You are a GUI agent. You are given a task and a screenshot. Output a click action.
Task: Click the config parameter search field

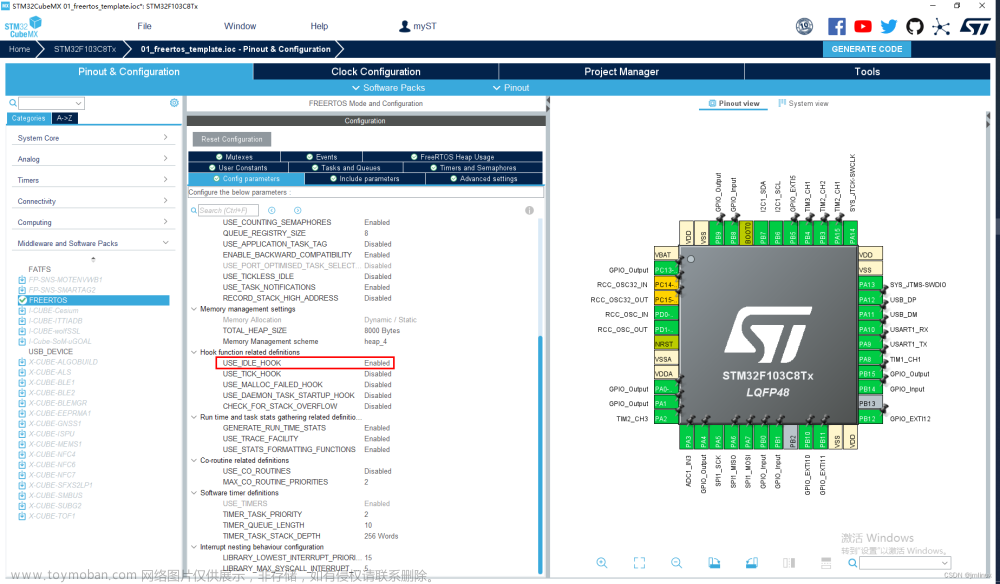228,210
